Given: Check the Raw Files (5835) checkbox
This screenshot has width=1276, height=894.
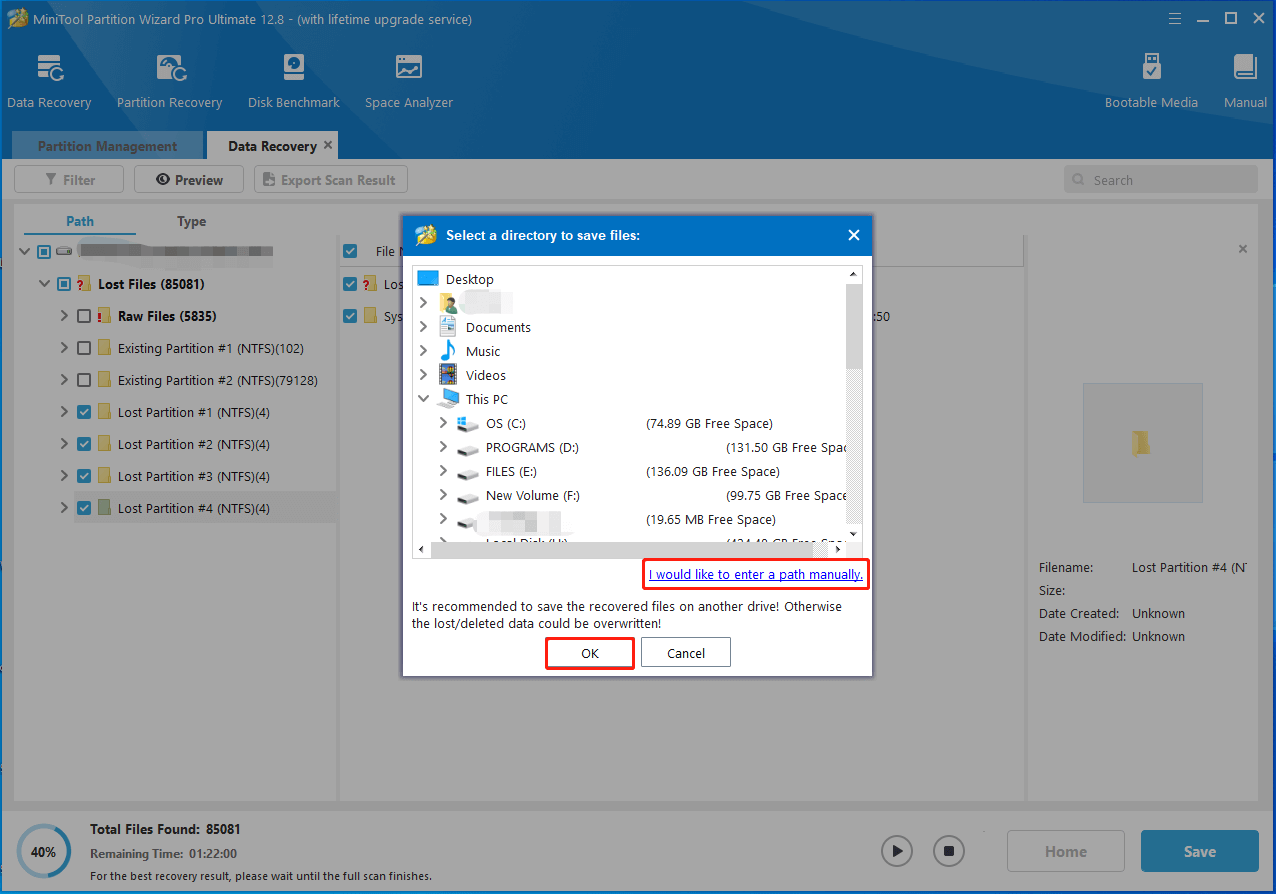Looking at the screenshot, I should point(84,316).
